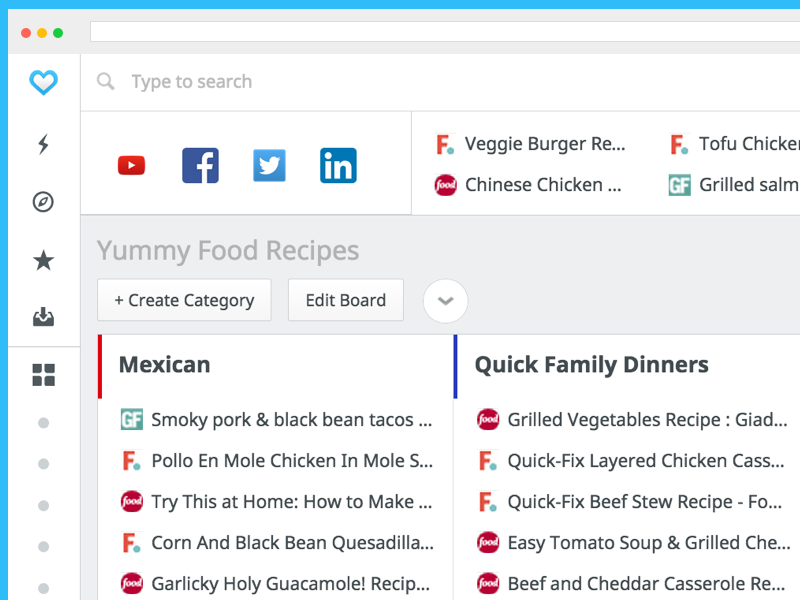Click the heart logo icon in sidebar
Viewport: 800px width, 600px height.
pyautogui.click(x=43, y=82)
